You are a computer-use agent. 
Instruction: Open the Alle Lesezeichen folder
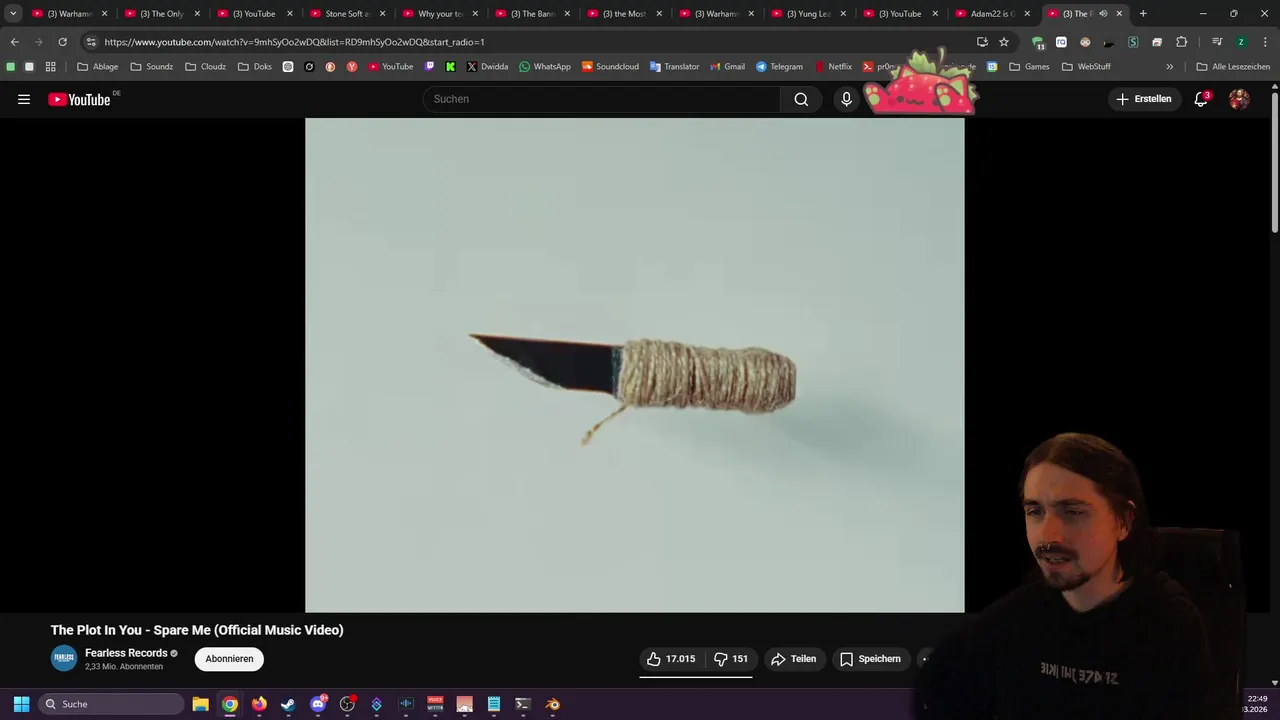(x=1233, y=67)
